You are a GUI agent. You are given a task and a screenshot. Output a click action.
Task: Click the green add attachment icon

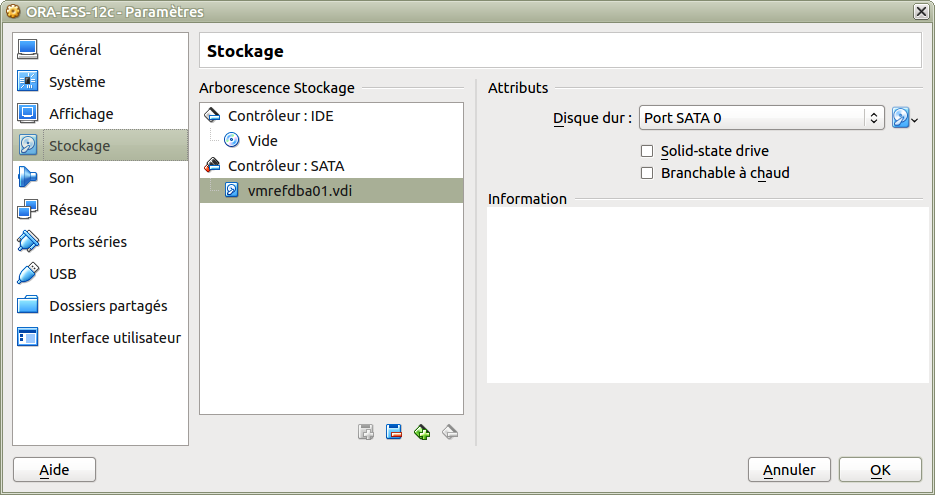[x=422, y=432]
